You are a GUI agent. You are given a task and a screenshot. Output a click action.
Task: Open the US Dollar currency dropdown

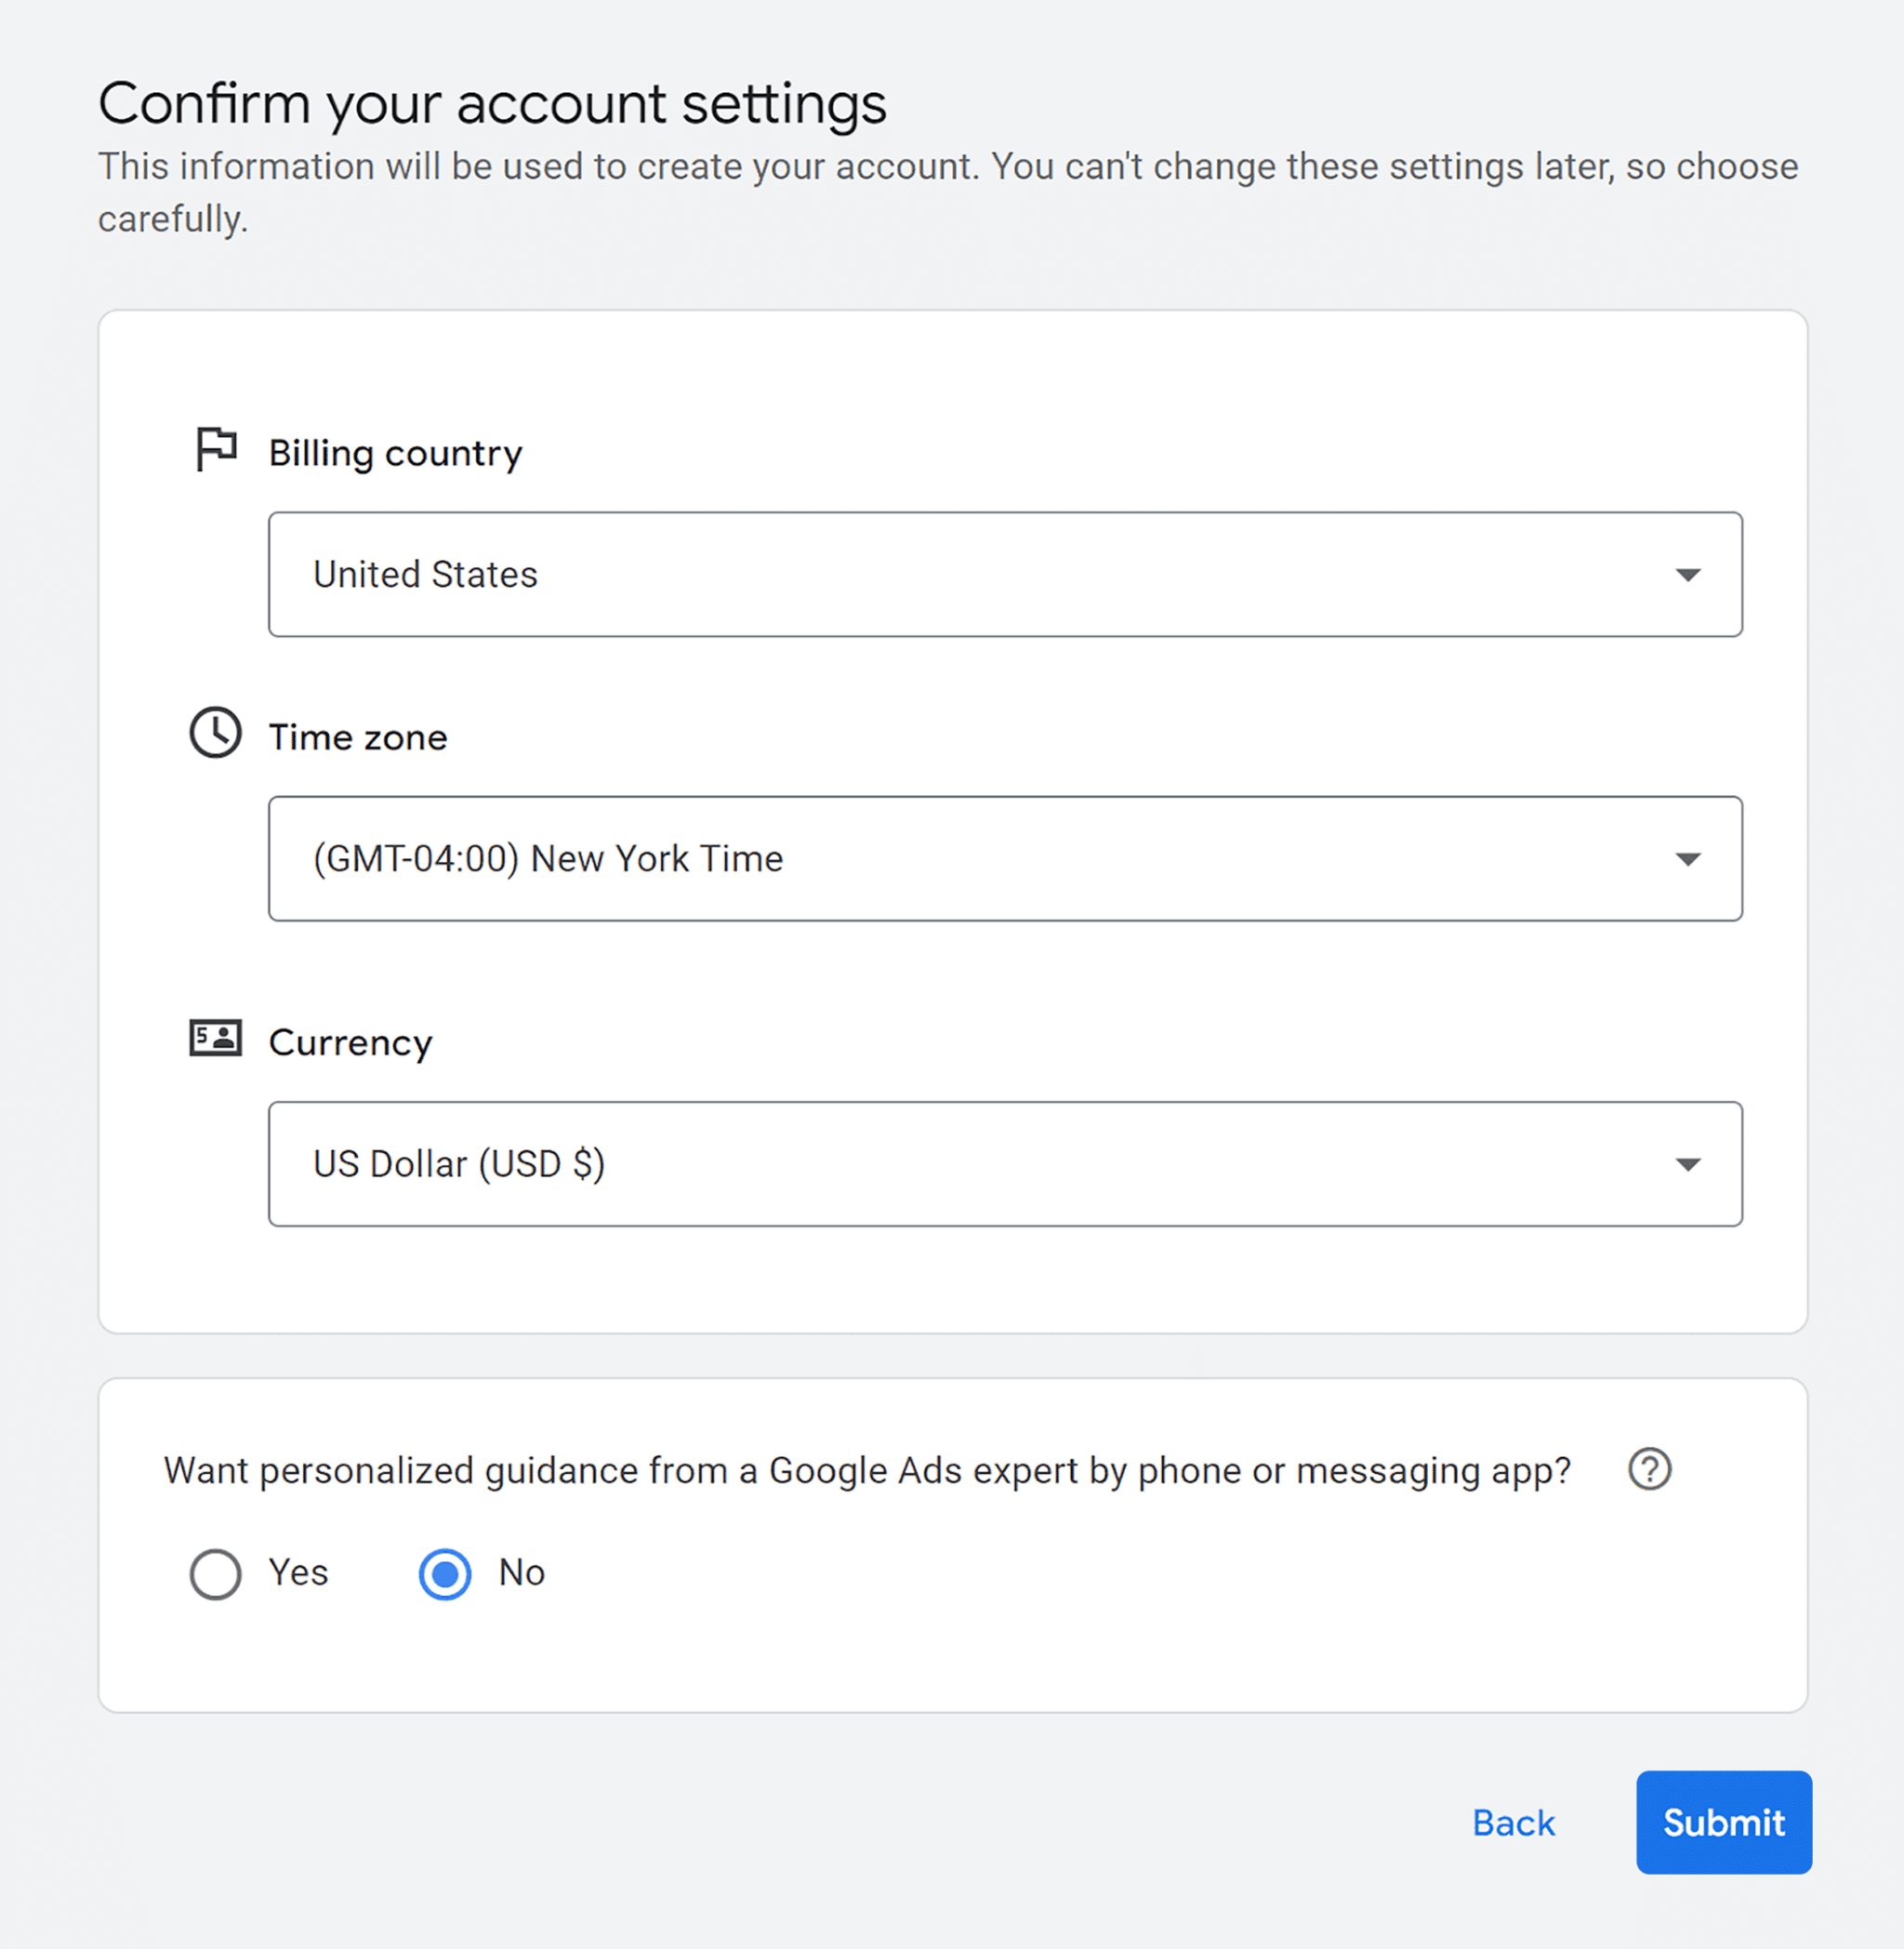pos(1005,1164)
